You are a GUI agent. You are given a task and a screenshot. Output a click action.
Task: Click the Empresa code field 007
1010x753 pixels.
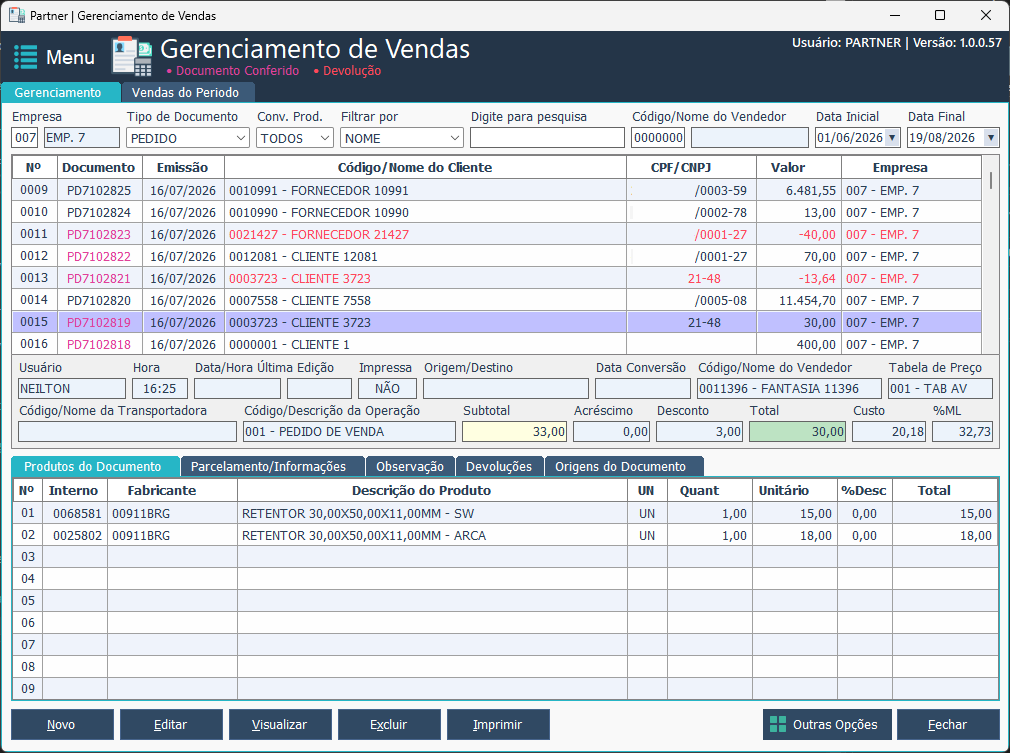pos(25,138)
